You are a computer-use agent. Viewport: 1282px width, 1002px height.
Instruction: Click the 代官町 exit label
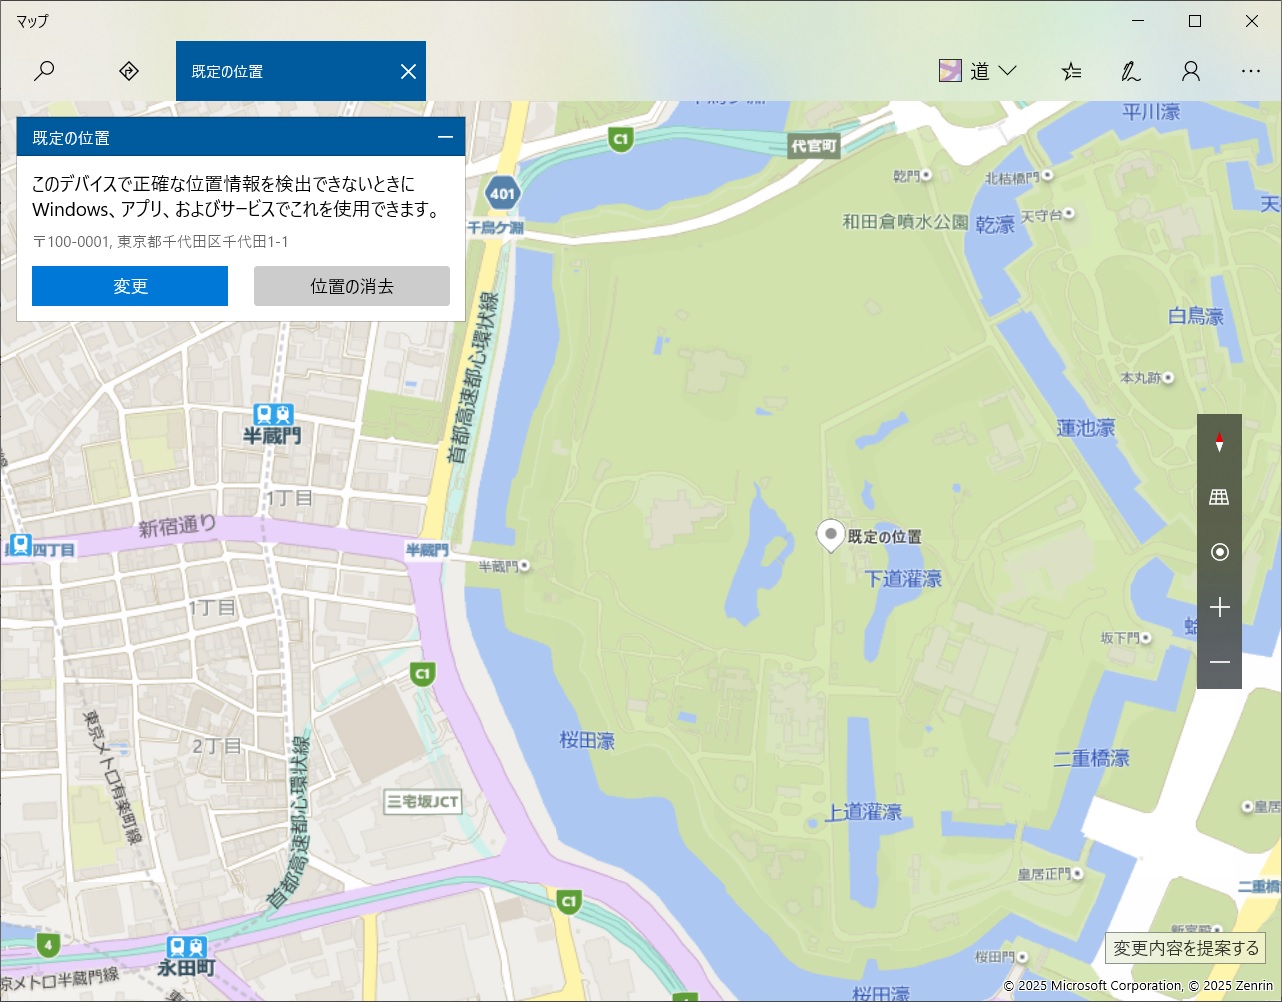(x=814, y=146)
